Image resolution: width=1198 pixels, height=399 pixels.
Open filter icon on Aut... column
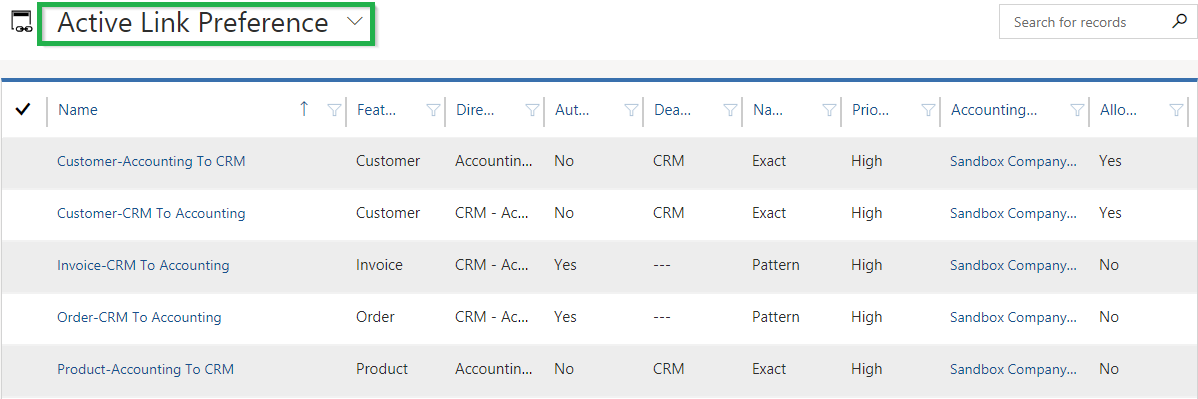[x=631, y=110]
